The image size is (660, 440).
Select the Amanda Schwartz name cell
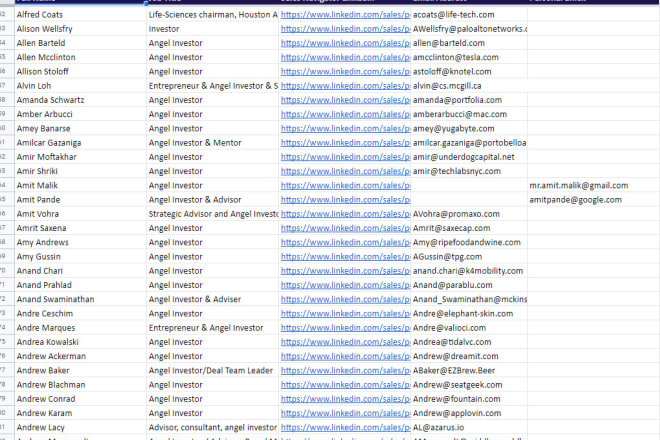(x=80, y=100)
